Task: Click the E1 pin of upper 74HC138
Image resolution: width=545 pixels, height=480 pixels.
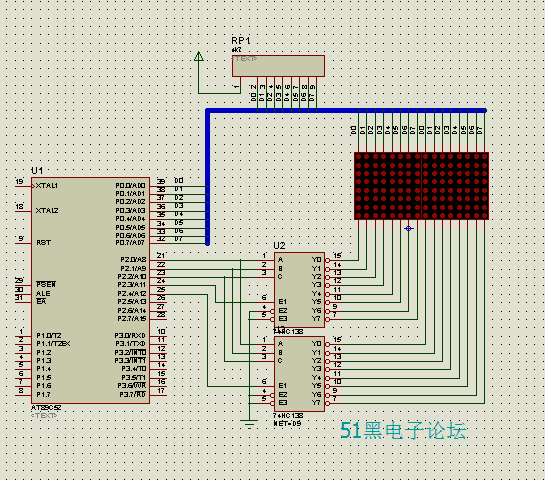Action: [283, 302]
